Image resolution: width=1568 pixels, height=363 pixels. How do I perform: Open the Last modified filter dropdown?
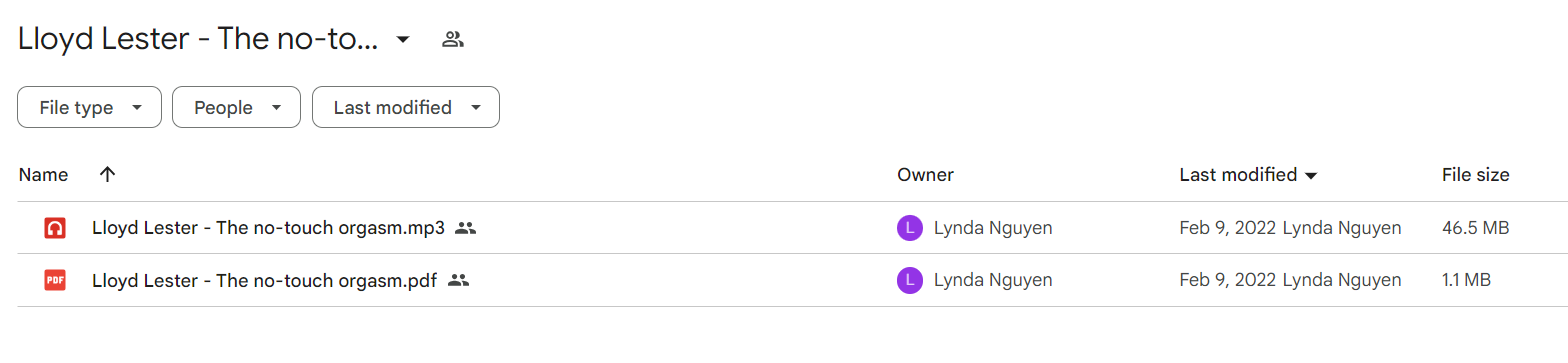[406, 107]
